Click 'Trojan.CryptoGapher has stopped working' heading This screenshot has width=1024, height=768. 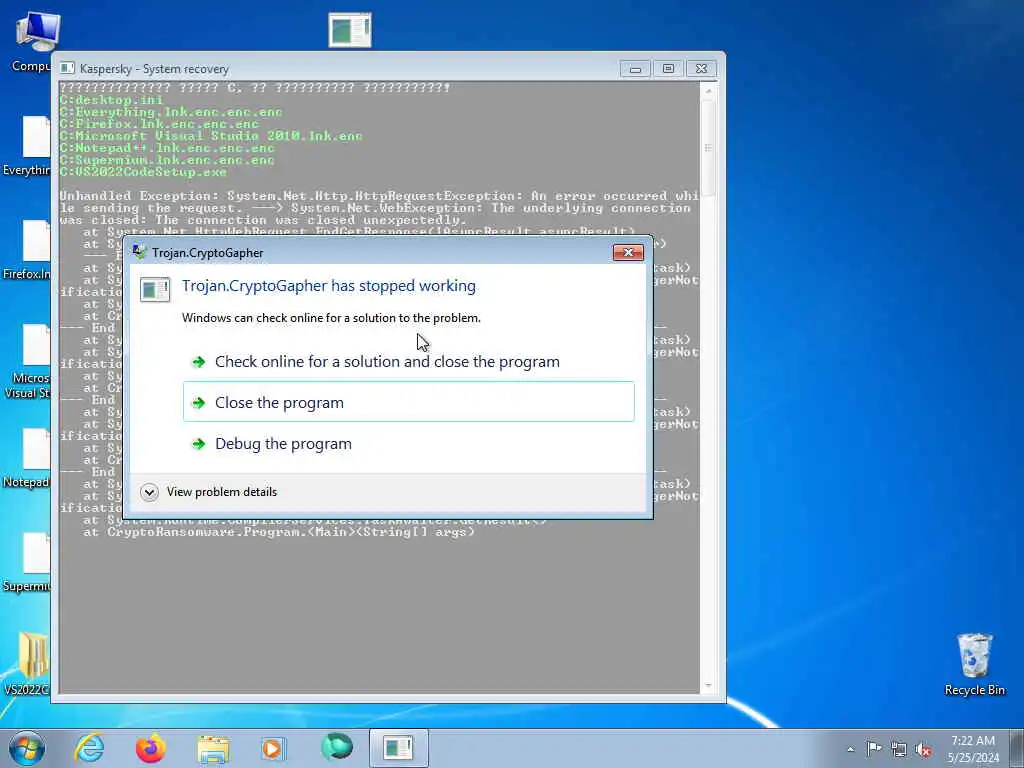point(328,286)
